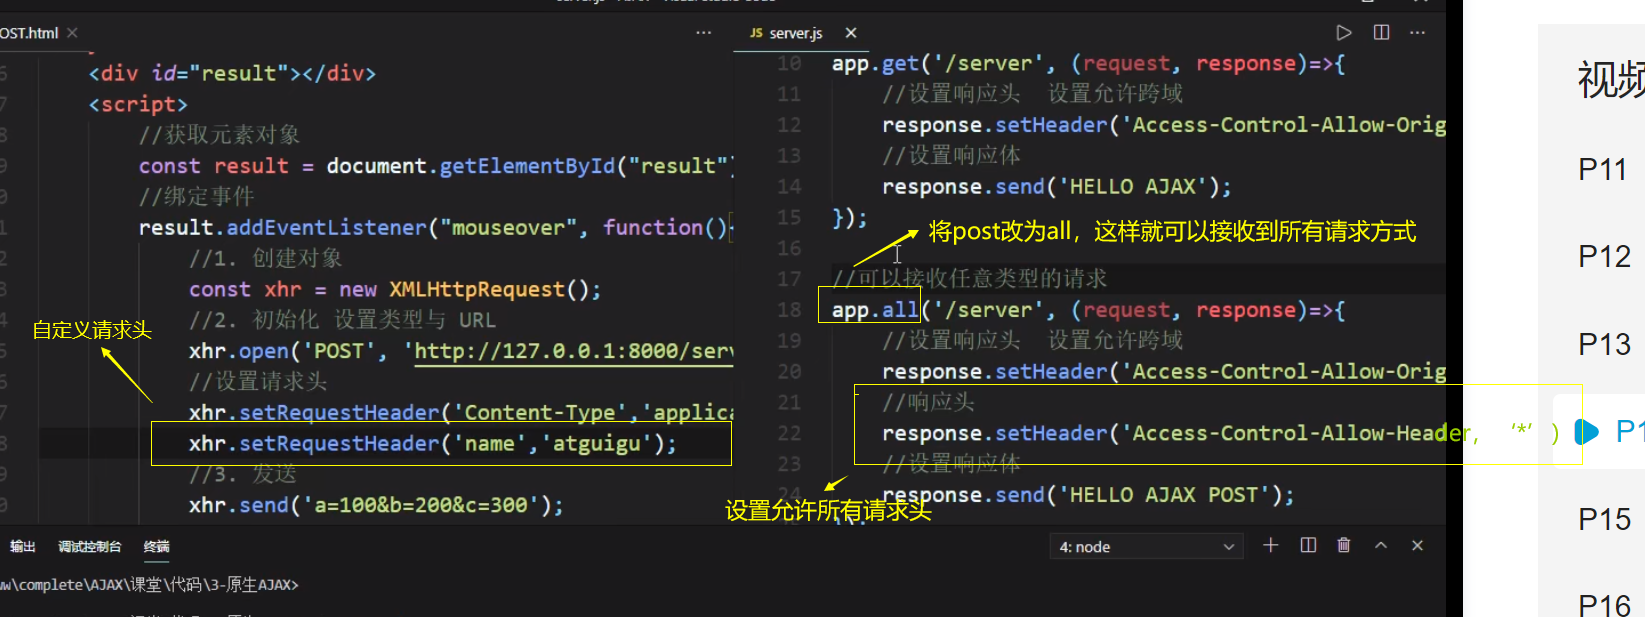The width and height of the screenshot is (1645, 617).
Task: Click the div id="result" line
Action: point(232,73)
